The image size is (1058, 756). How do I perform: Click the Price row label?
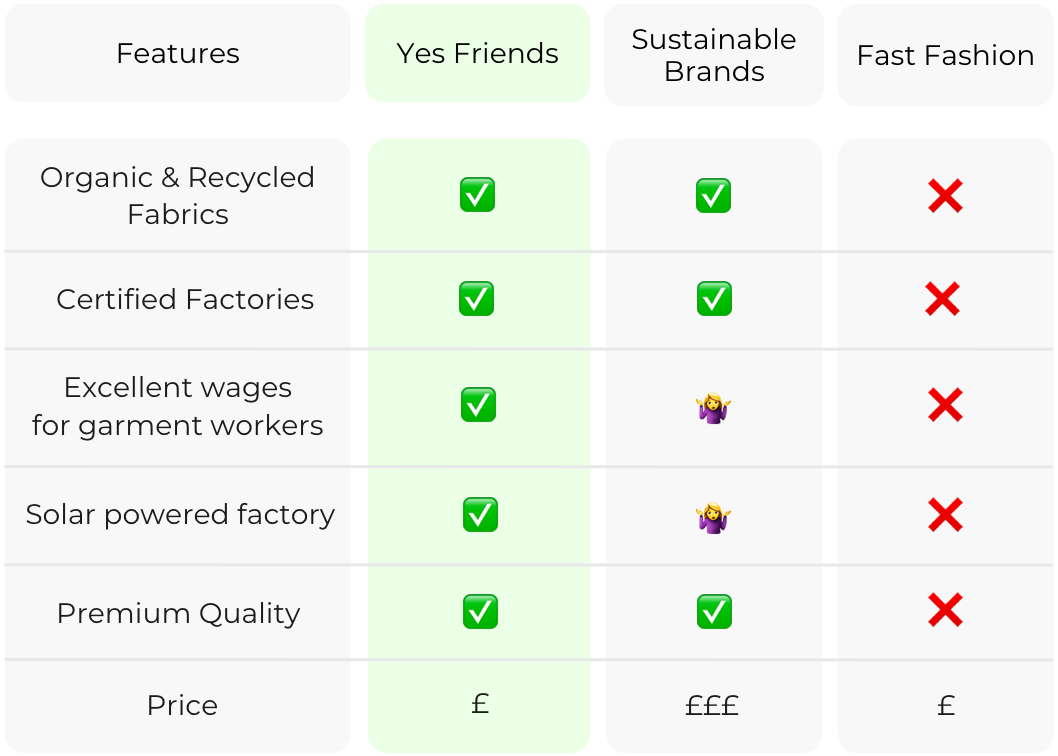point(182,705)
